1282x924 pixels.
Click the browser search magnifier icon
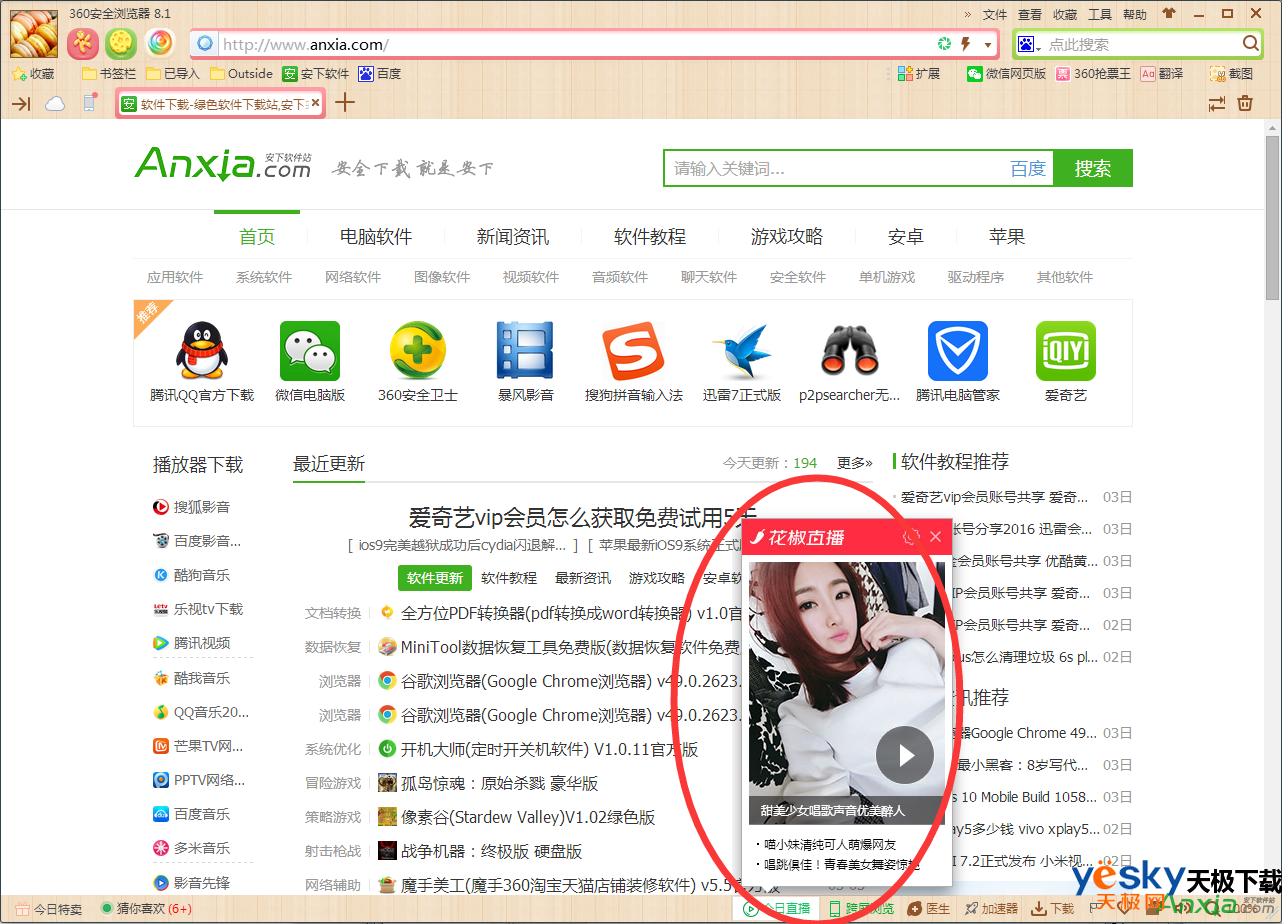coord(1250,43)
